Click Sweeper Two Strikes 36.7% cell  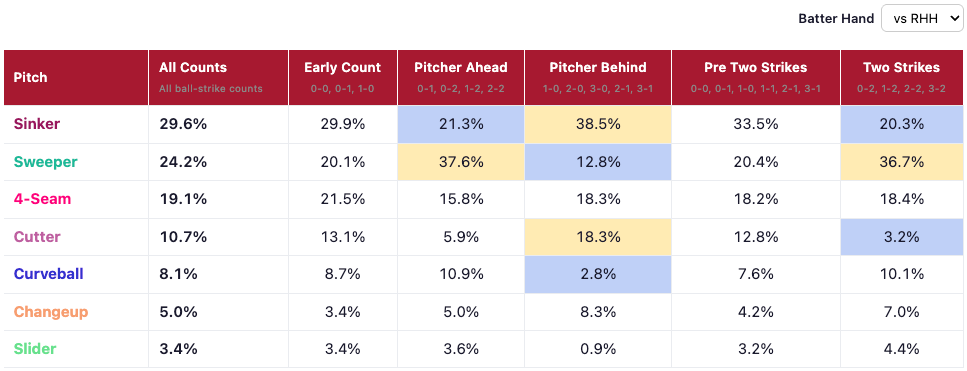(x=902, y=162)
